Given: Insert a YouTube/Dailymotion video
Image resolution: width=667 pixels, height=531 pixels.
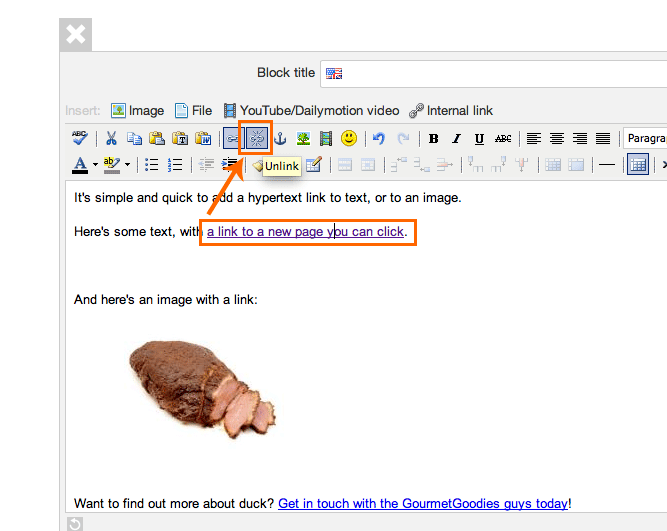Looking at the screenshot, I should tap(312, 111).
